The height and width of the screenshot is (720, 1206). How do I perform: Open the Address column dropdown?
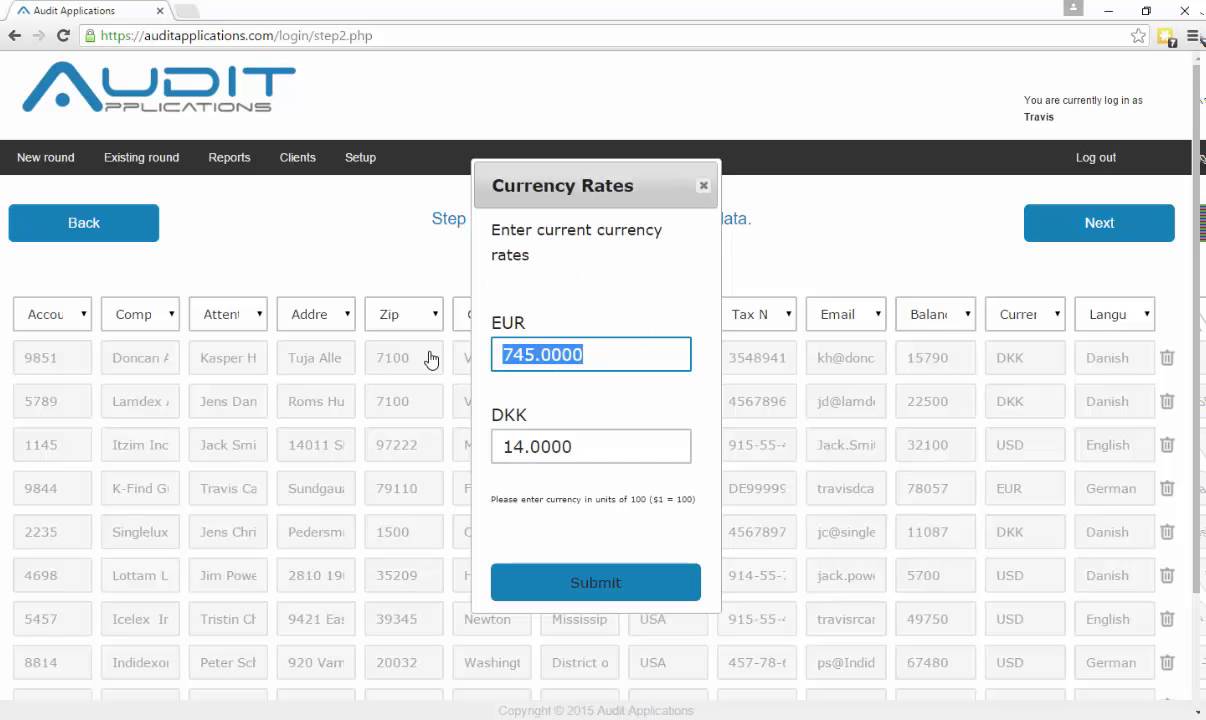click(316, 314)
